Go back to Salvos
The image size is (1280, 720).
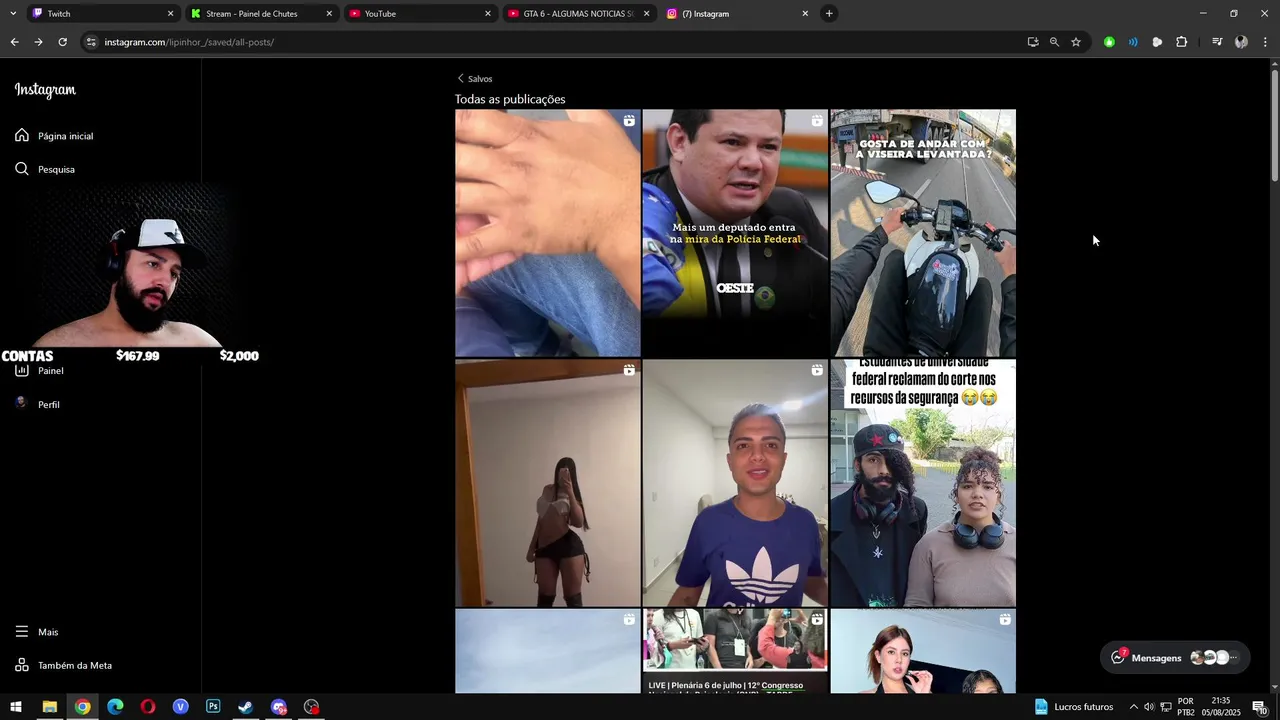[475, 78]
